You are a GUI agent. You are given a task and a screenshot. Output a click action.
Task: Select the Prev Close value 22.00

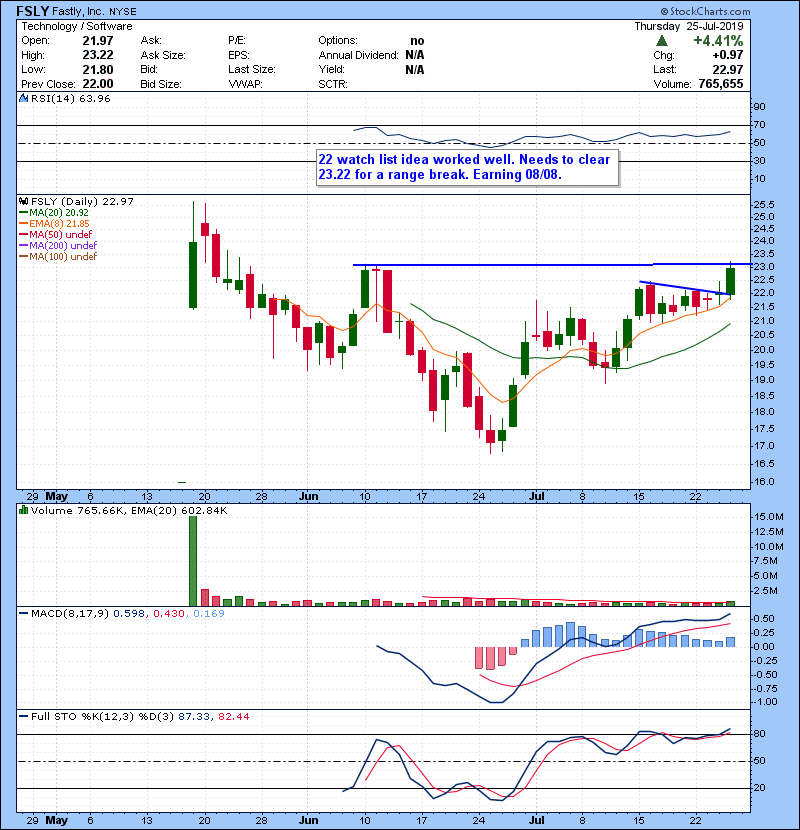(x=98, y=84)
